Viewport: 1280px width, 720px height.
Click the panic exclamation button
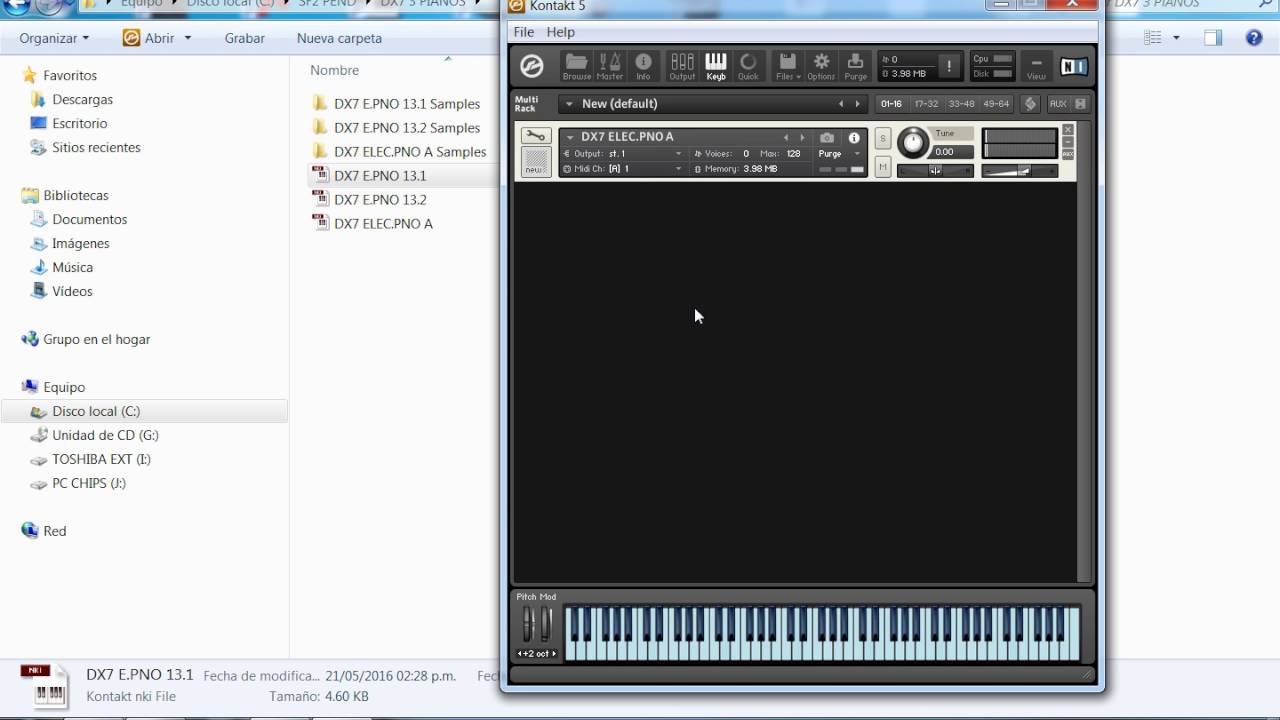(949, 66)
